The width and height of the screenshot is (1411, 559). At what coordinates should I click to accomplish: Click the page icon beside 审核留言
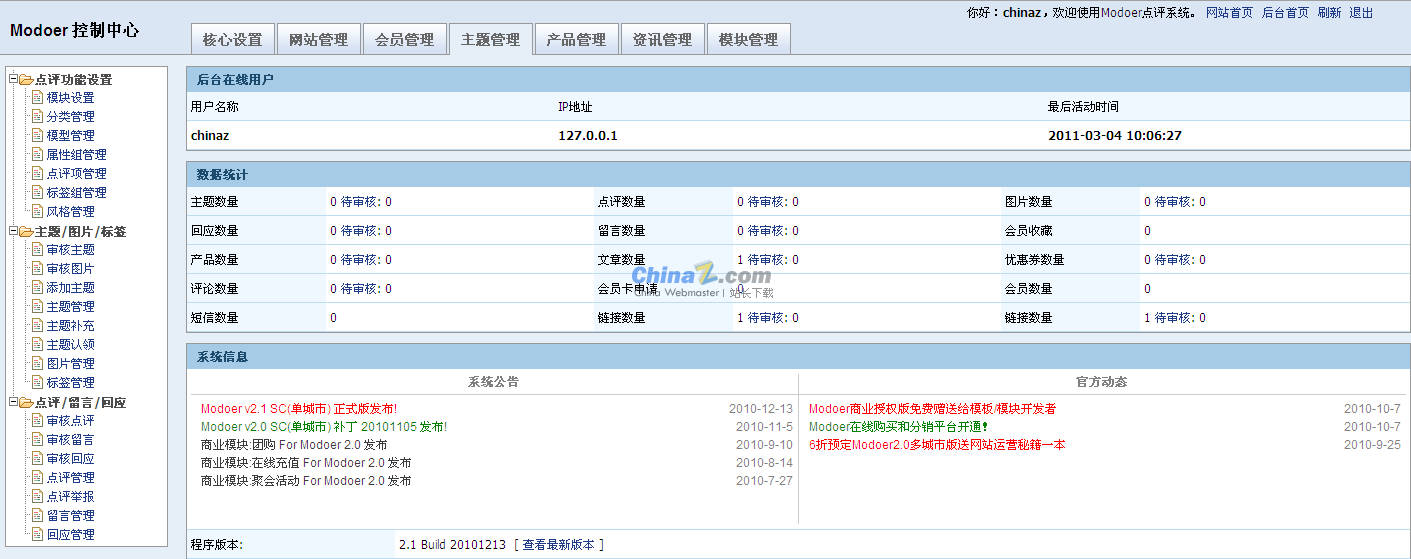tap(38, 440)
